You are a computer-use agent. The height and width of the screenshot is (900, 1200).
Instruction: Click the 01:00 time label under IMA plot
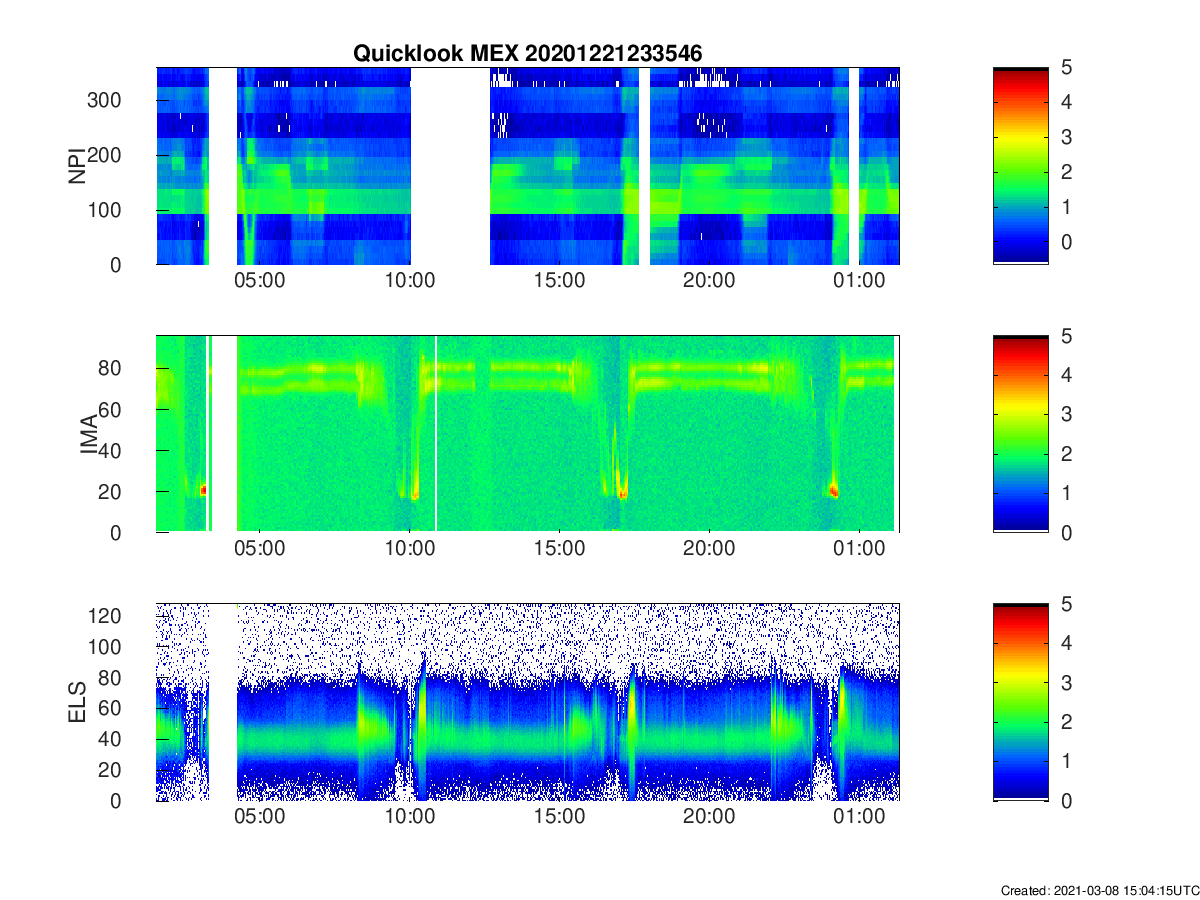(x=858, y=549)
